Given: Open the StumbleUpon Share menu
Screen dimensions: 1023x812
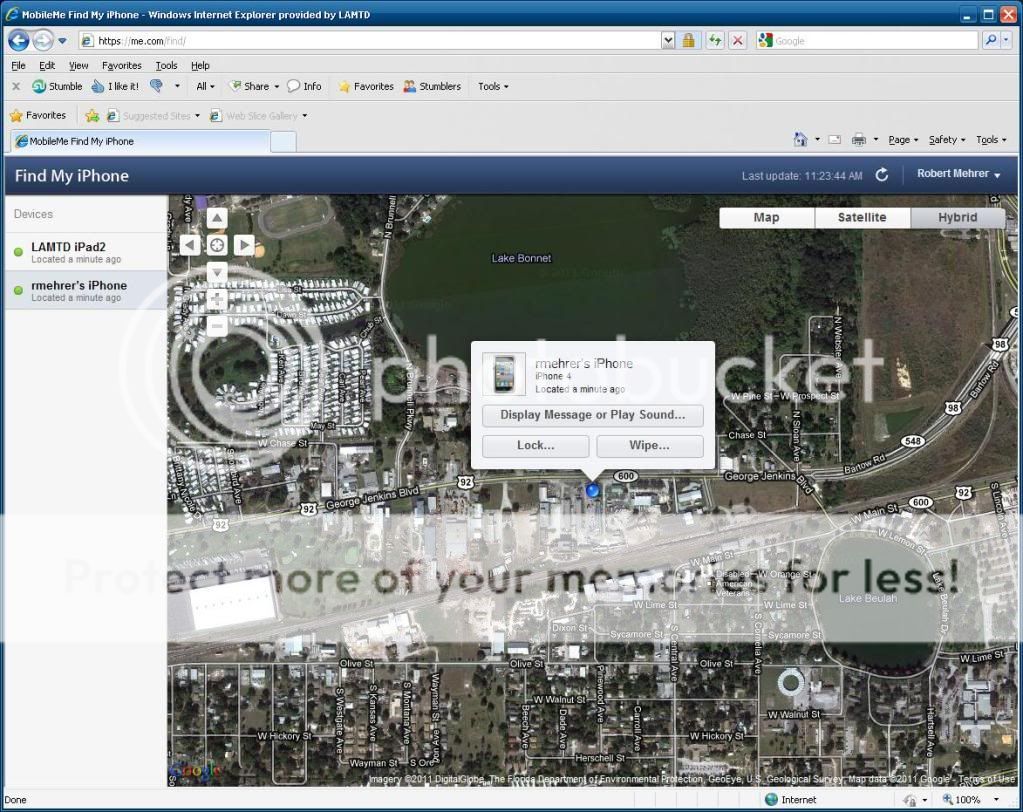Looking at the screenshot, I should [x=254, y=86].
